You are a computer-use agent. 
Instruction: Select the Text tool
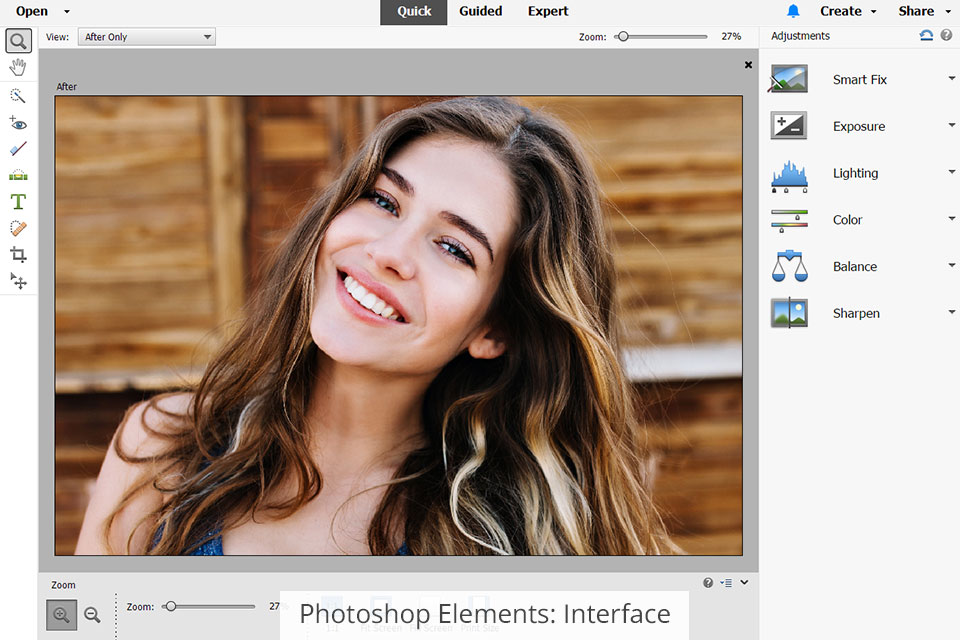coord(18,201)
